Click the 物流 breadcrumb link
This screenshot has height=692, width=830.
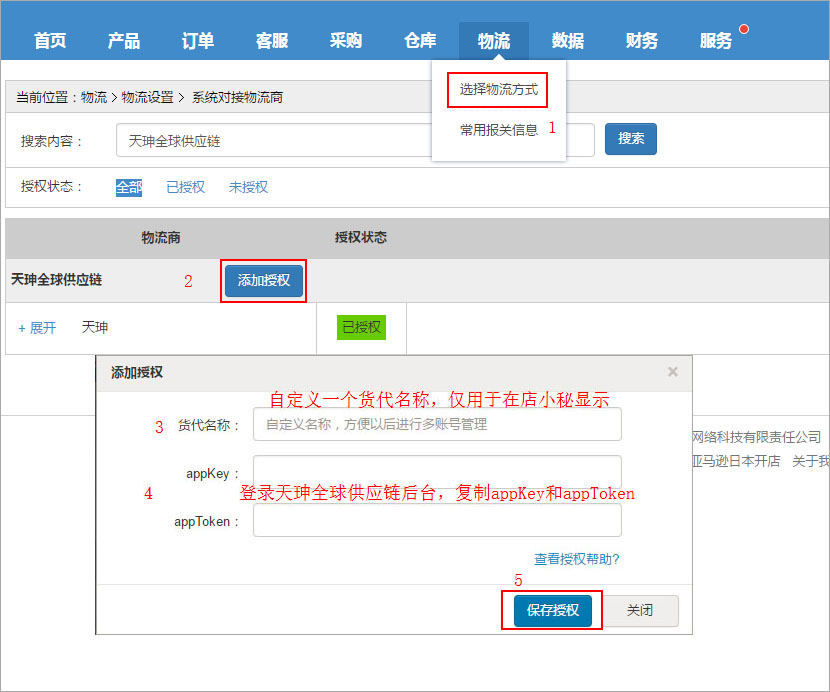[94, 97]
